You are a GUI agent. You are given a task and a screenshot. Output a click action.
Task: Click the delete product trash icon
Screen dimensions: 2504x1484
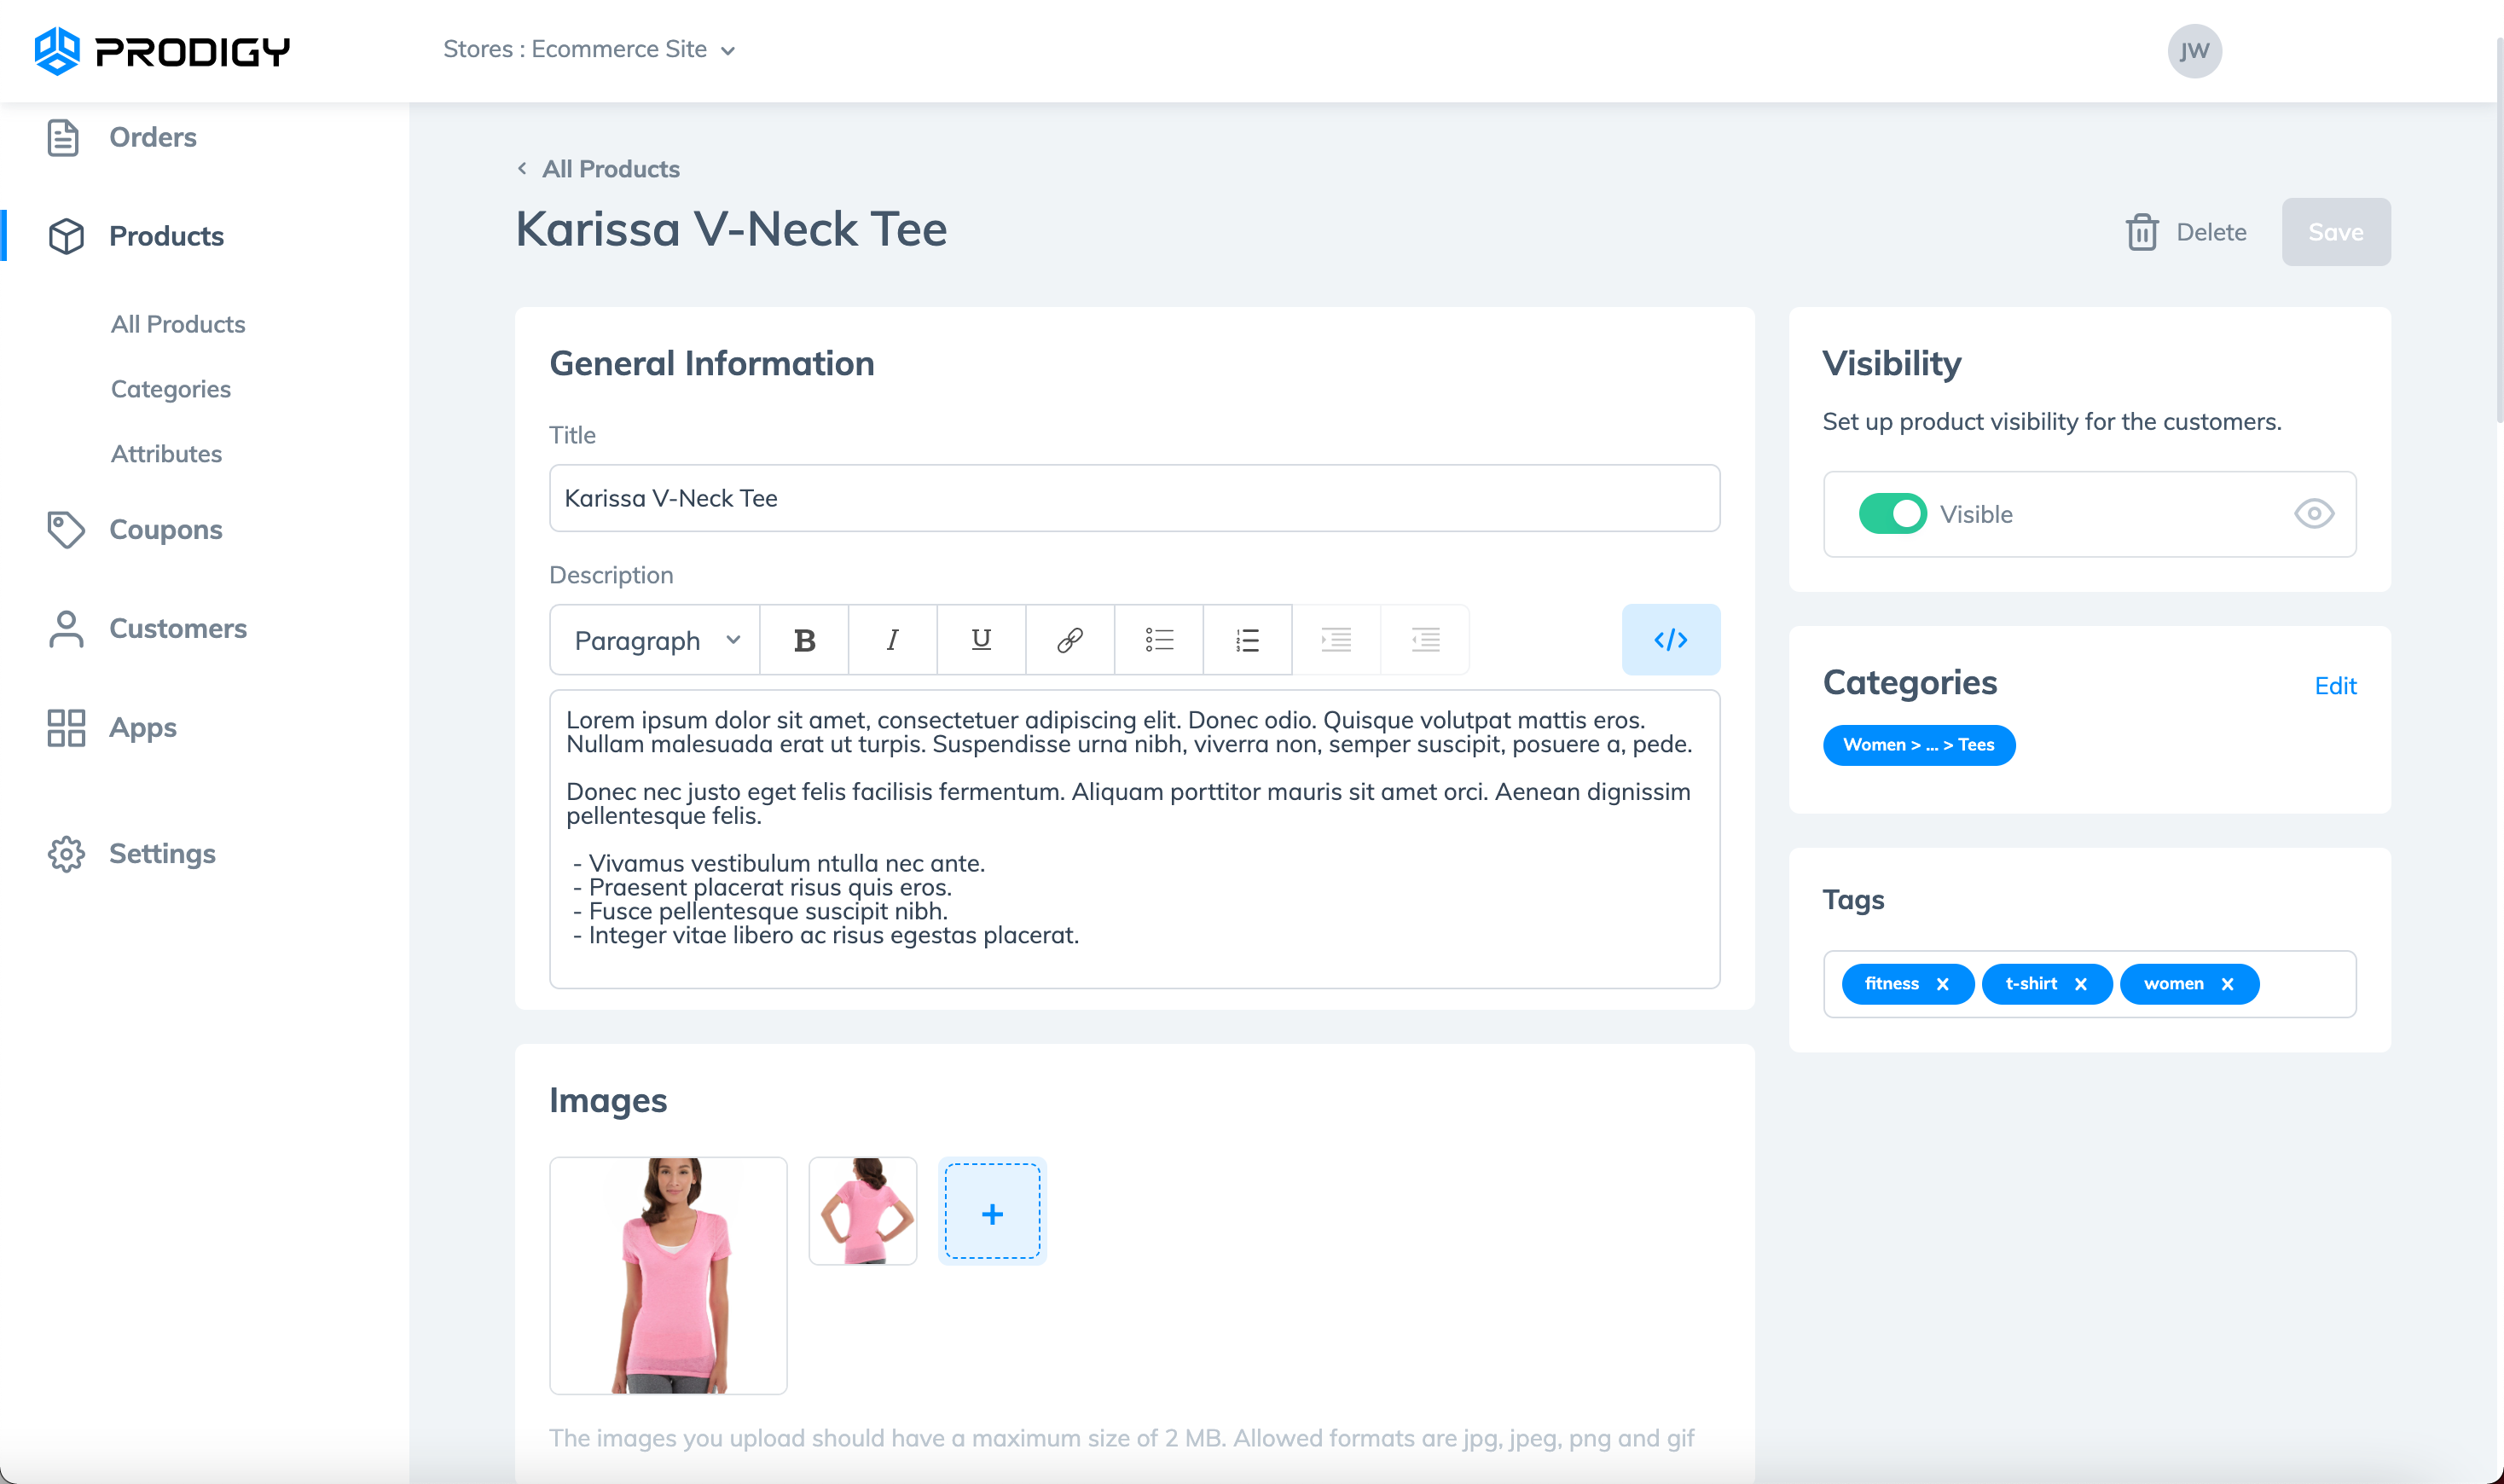(2146, 231)
